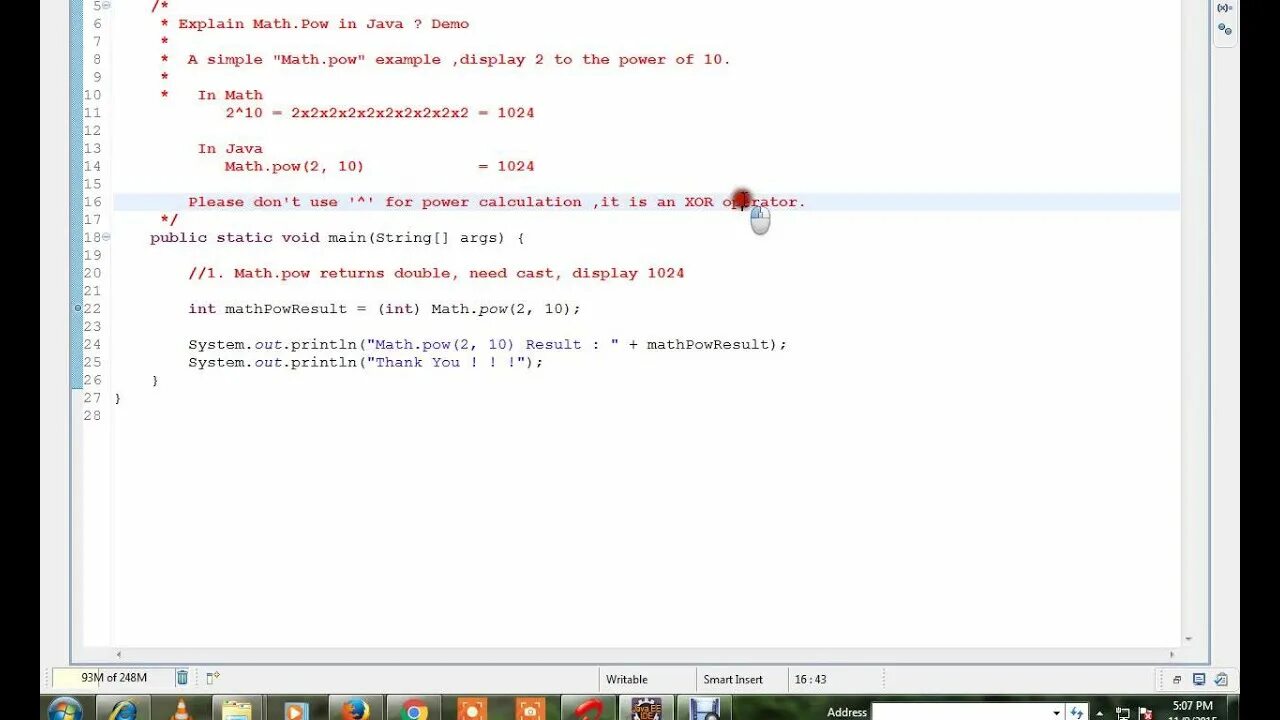Click the horizontal scrollbar left arrow

click(x=118, y=655)
